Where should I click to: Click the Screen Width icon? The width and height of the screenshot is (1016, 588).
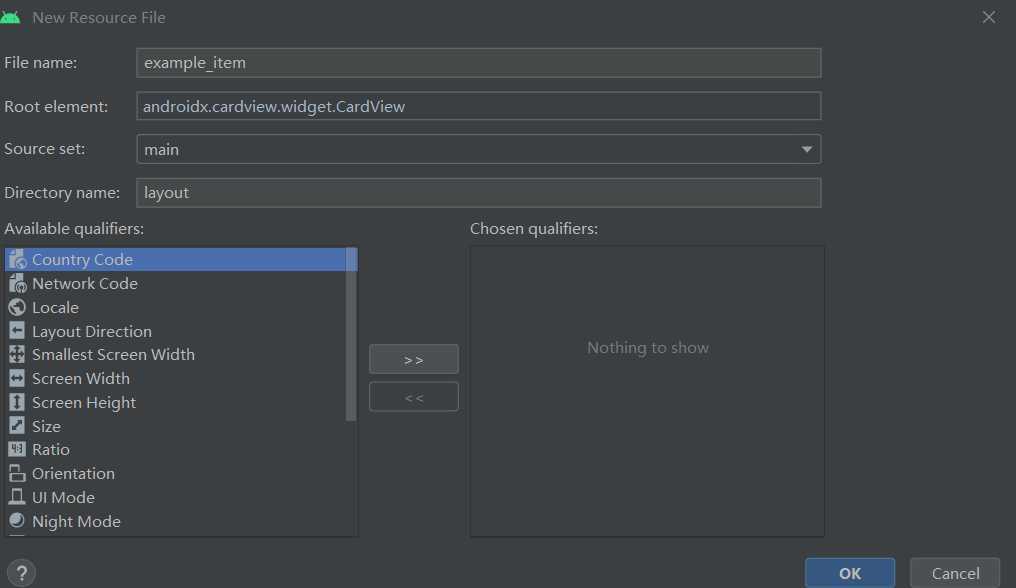(x=17, y=378)
